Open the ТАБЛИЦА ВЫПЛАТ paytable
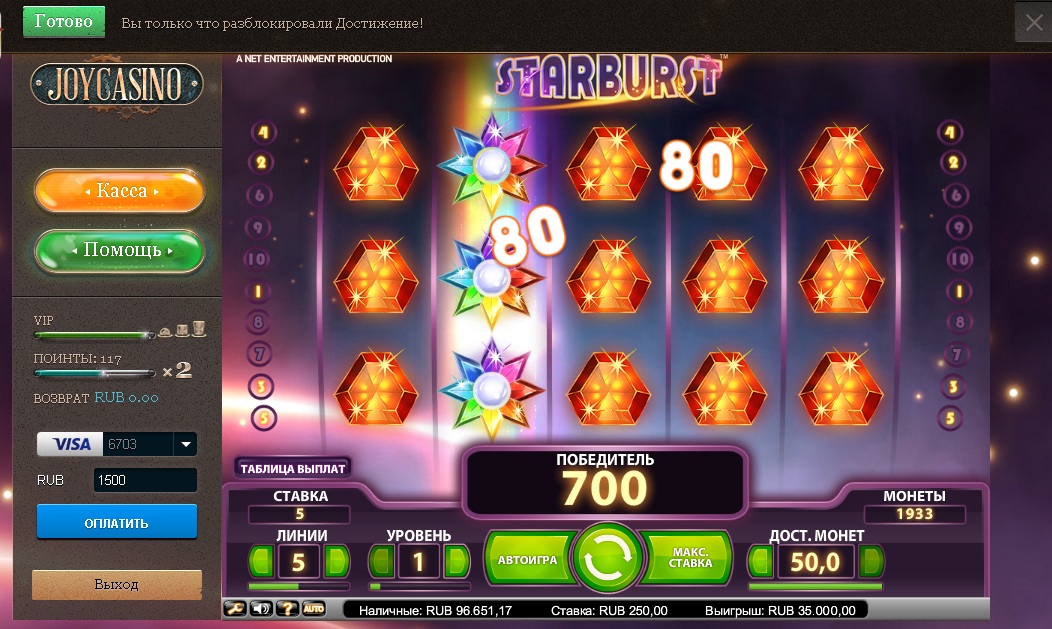 [x=293, y=469]
